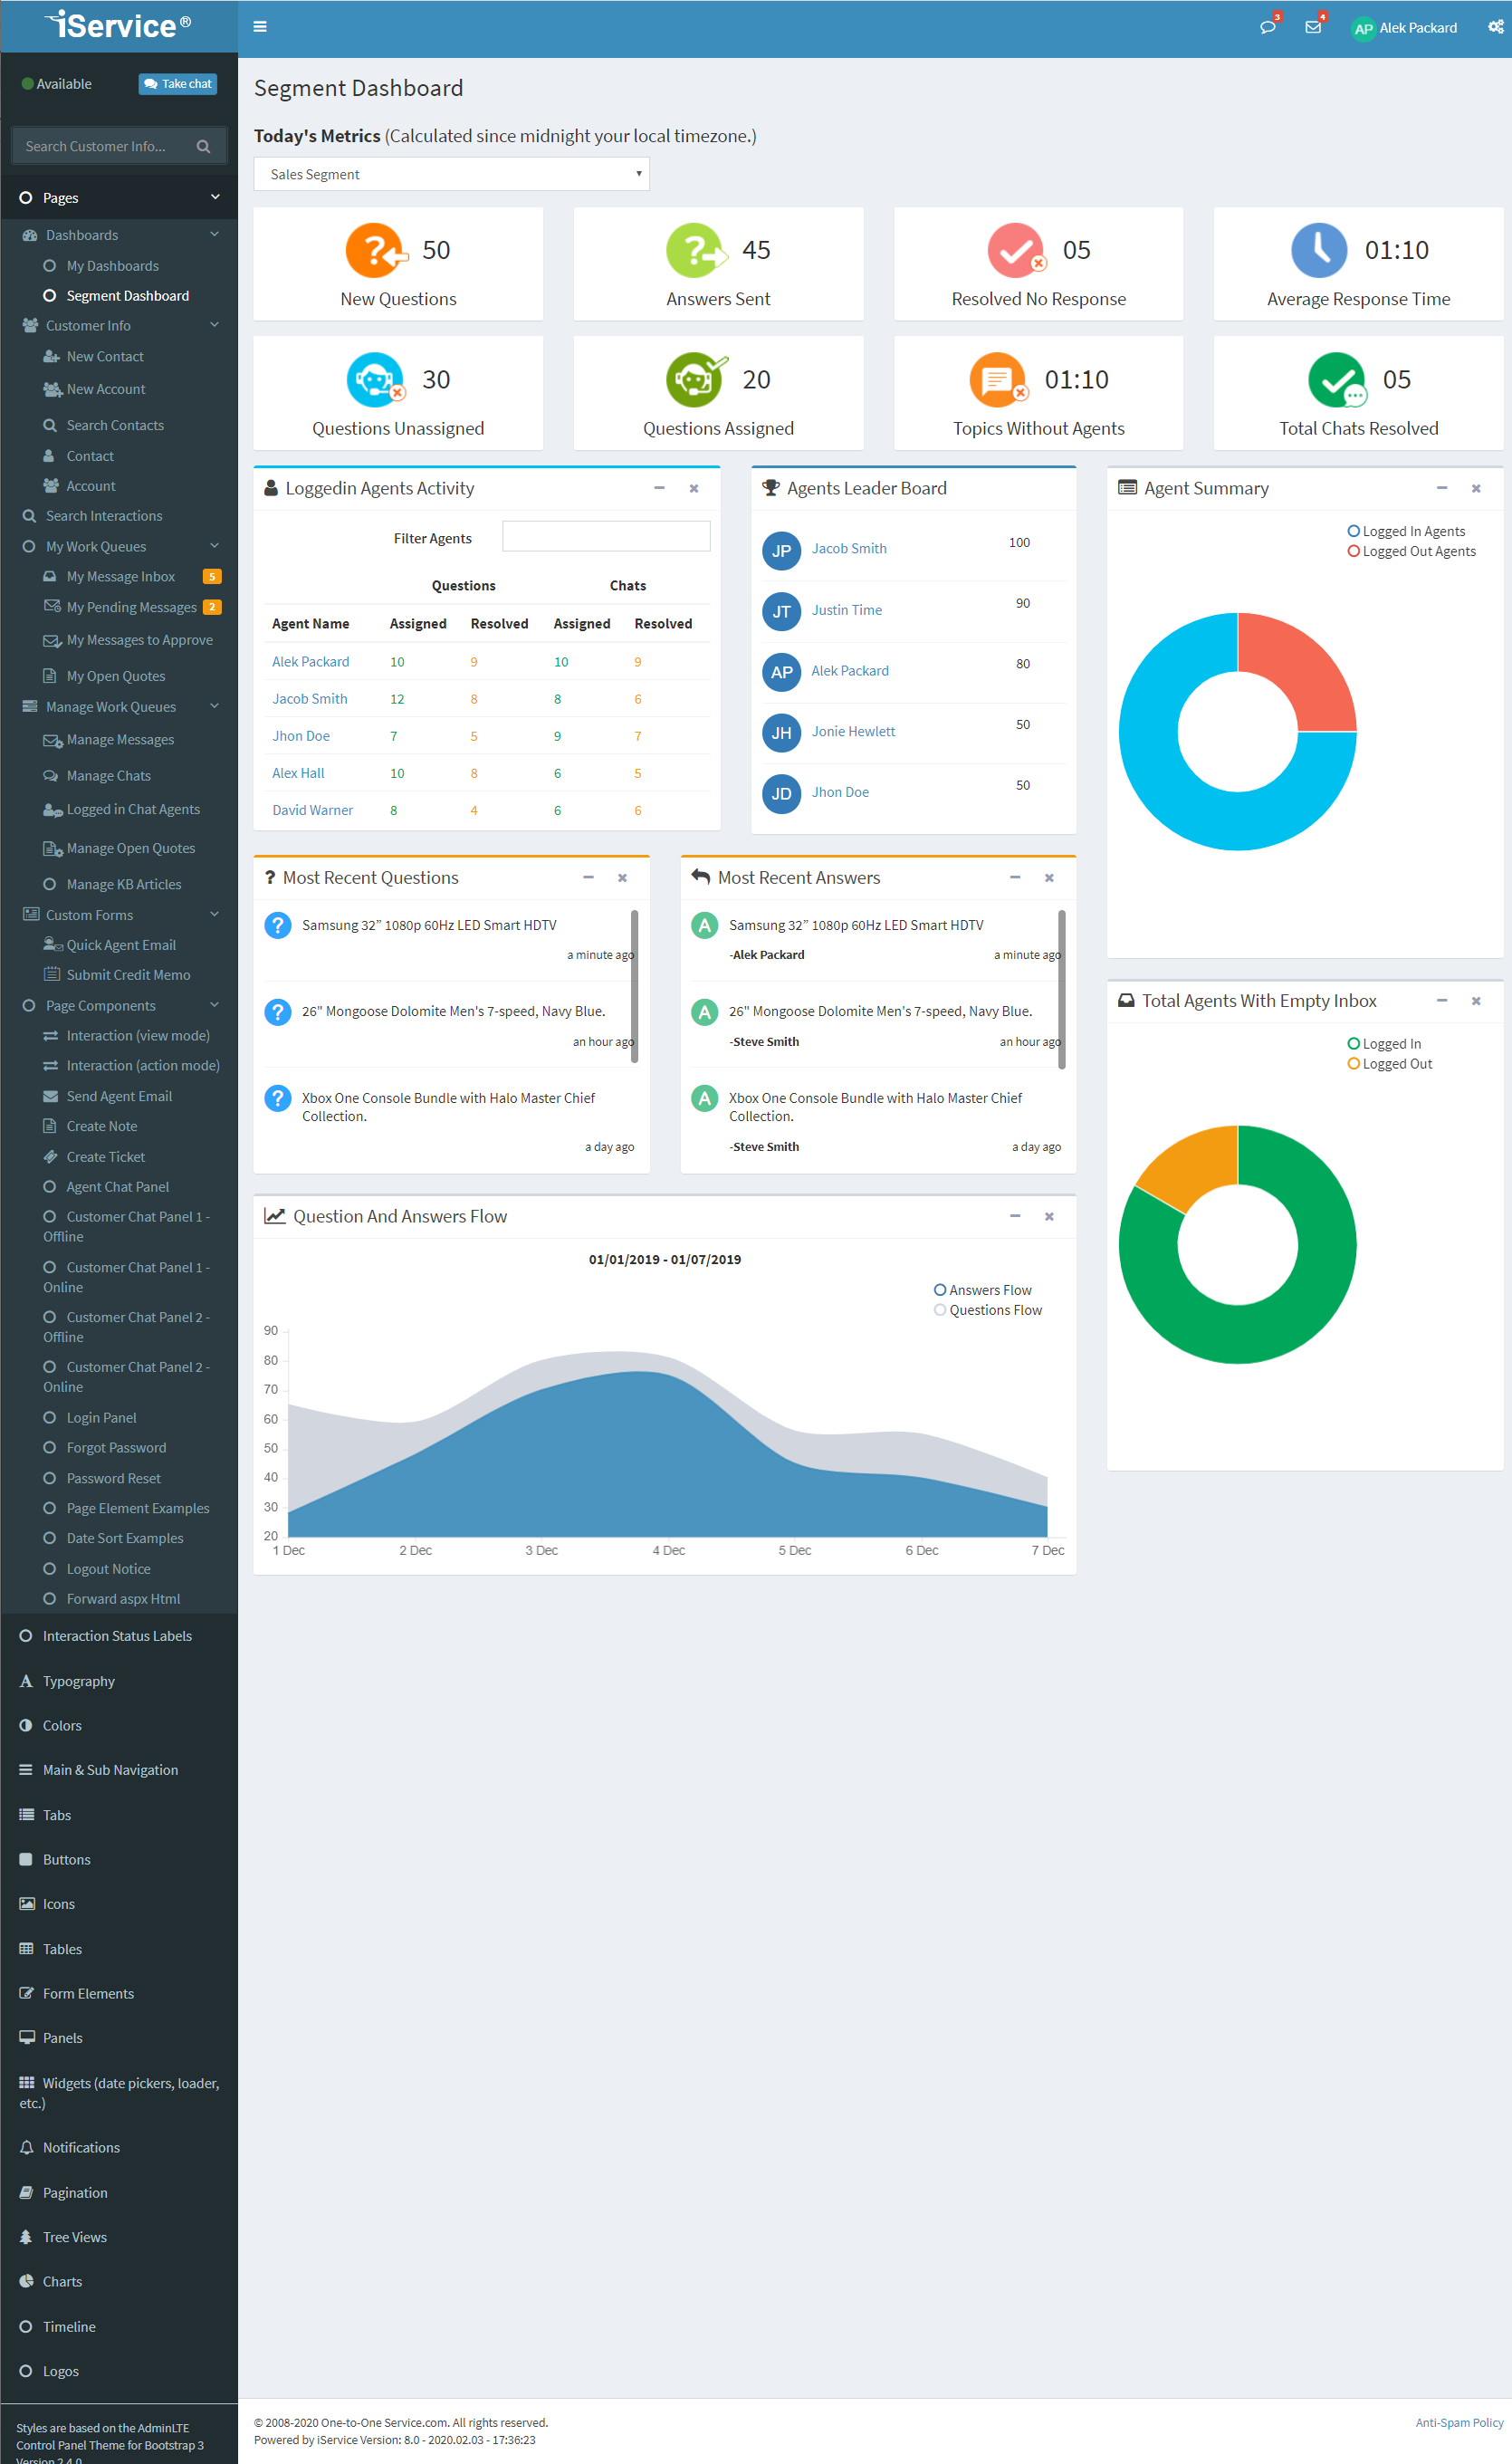Click the Questions Unassigned agent icon
The height and width of the screenshot is (2464, 1512).
pyautogui.click(x=375, y=379)
